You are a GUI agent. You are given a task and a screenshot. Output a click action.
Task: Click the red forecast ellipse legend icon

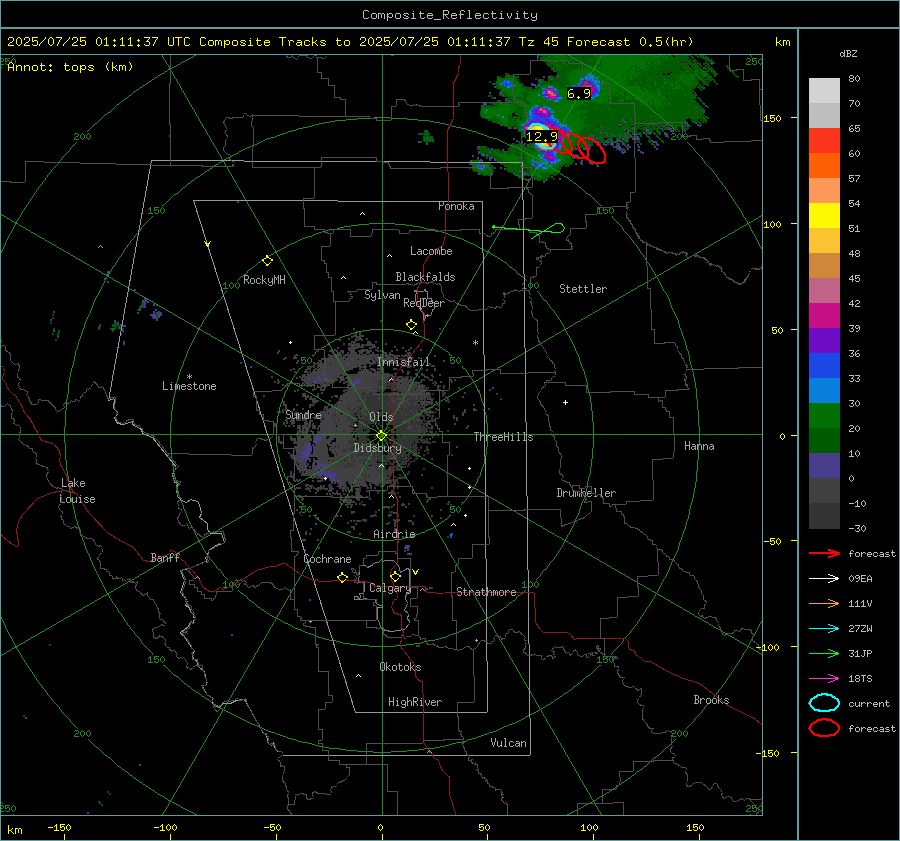pyautogui.click(x=824, y=728)
